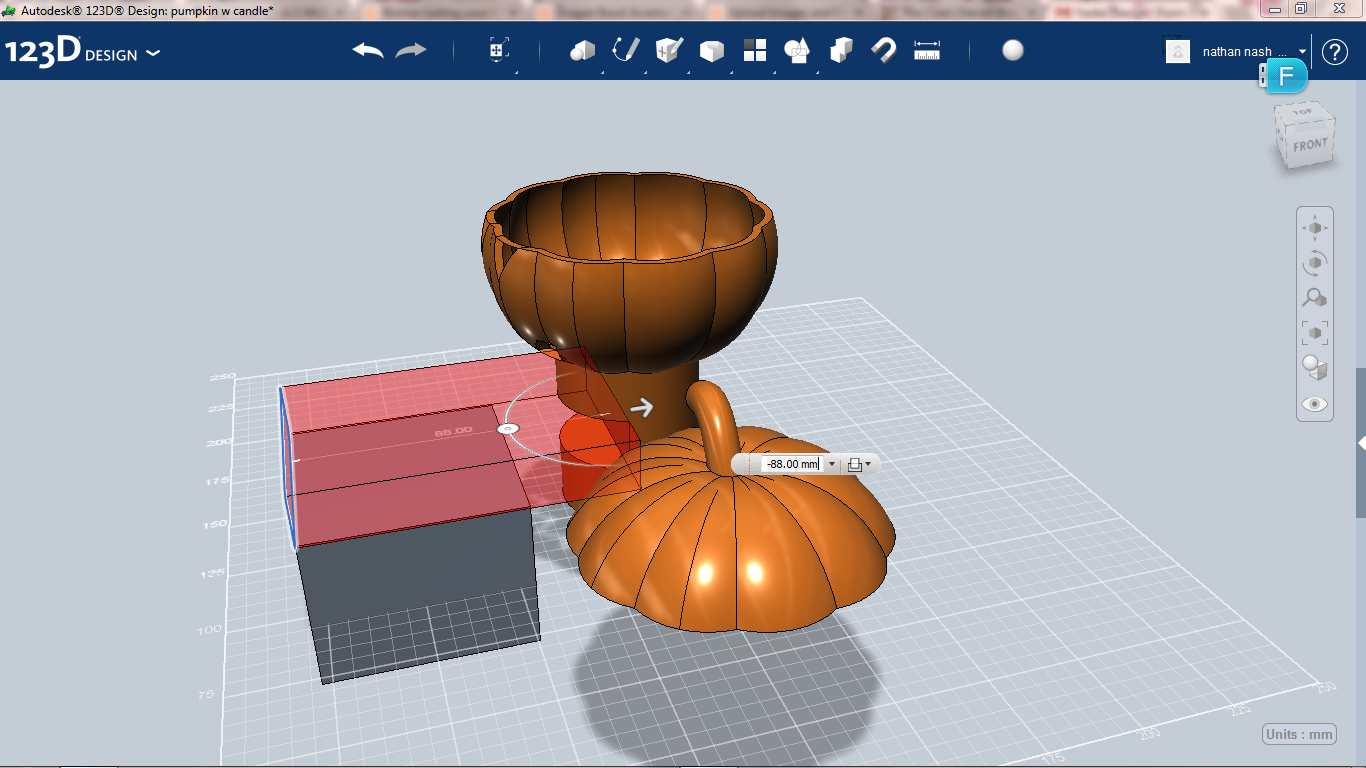Viewport: 1366px width, 768px height.
Task: Click the 123D Design logo
Action: tap(71, 51)
